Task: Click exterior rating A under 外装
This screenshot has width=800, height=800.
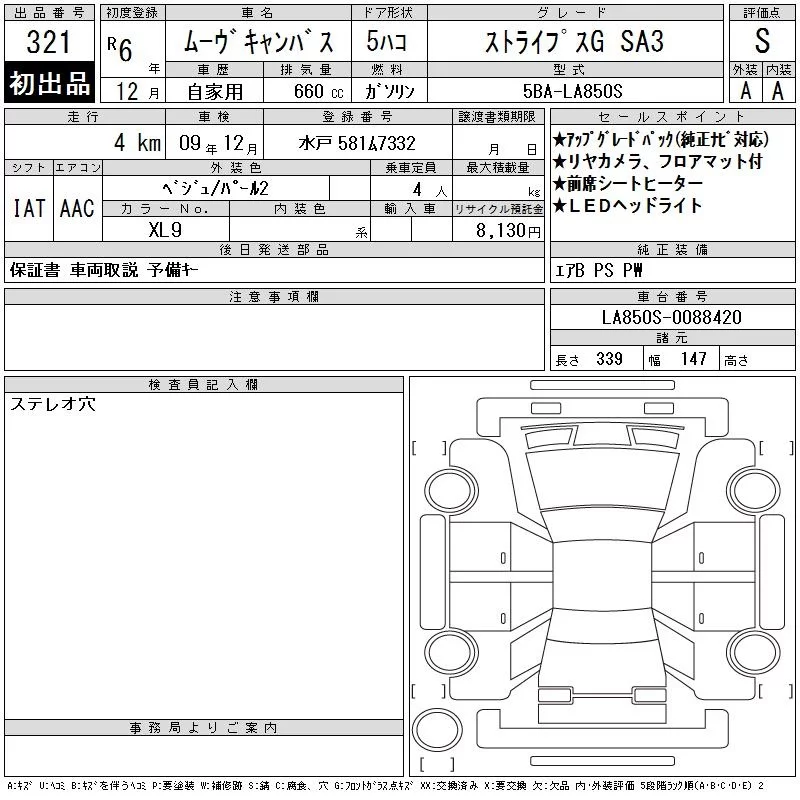Action: [x=745, y=91]
